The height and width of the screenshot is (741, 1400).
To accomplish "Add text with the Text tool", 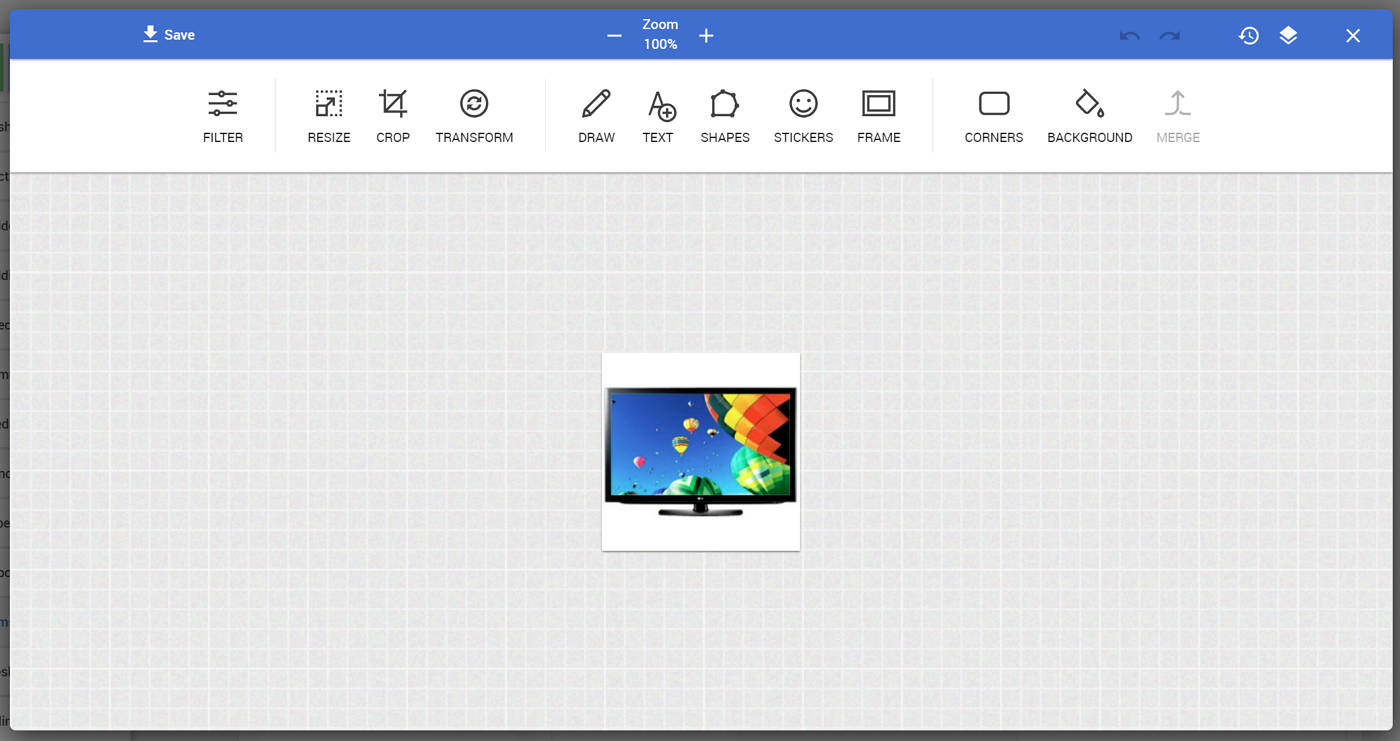I will [x=658, y=116].
